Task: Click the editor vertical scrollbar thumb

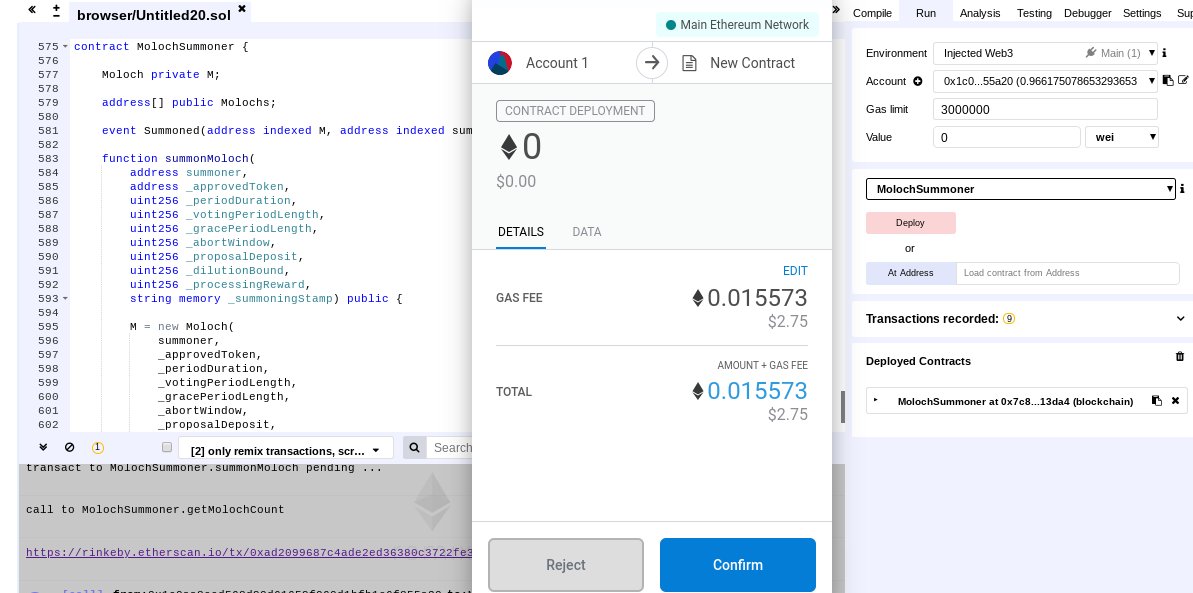Action: click(x=842, y=407)
